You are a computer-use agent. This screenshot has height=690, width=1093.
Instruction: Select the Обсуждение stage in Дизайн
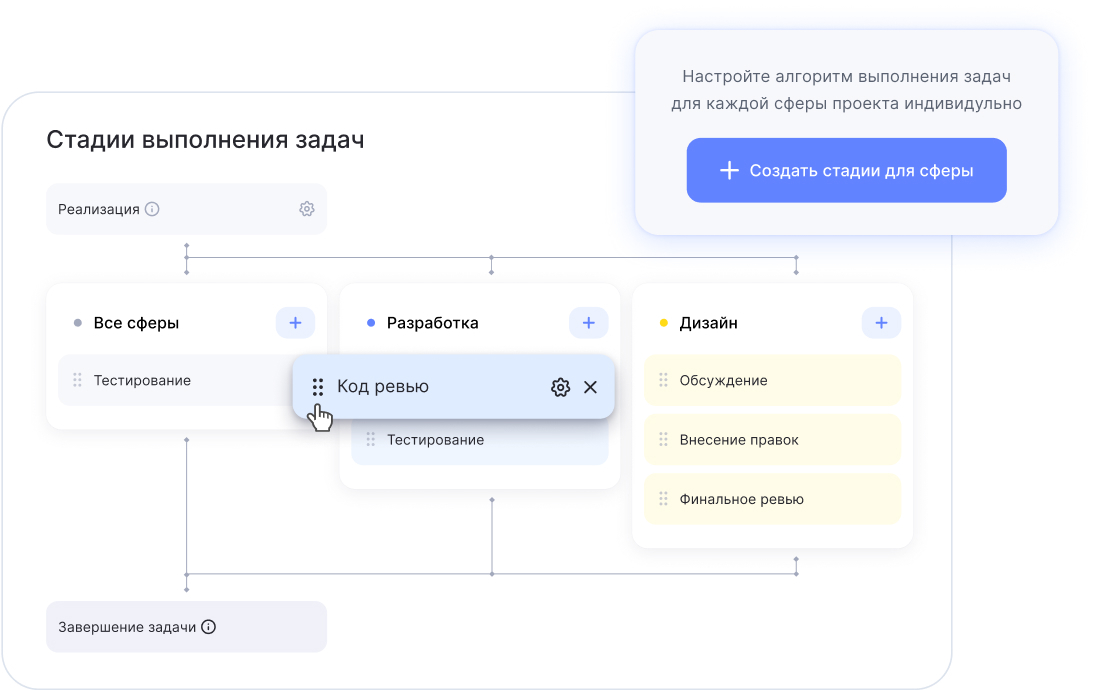[772, 381]
